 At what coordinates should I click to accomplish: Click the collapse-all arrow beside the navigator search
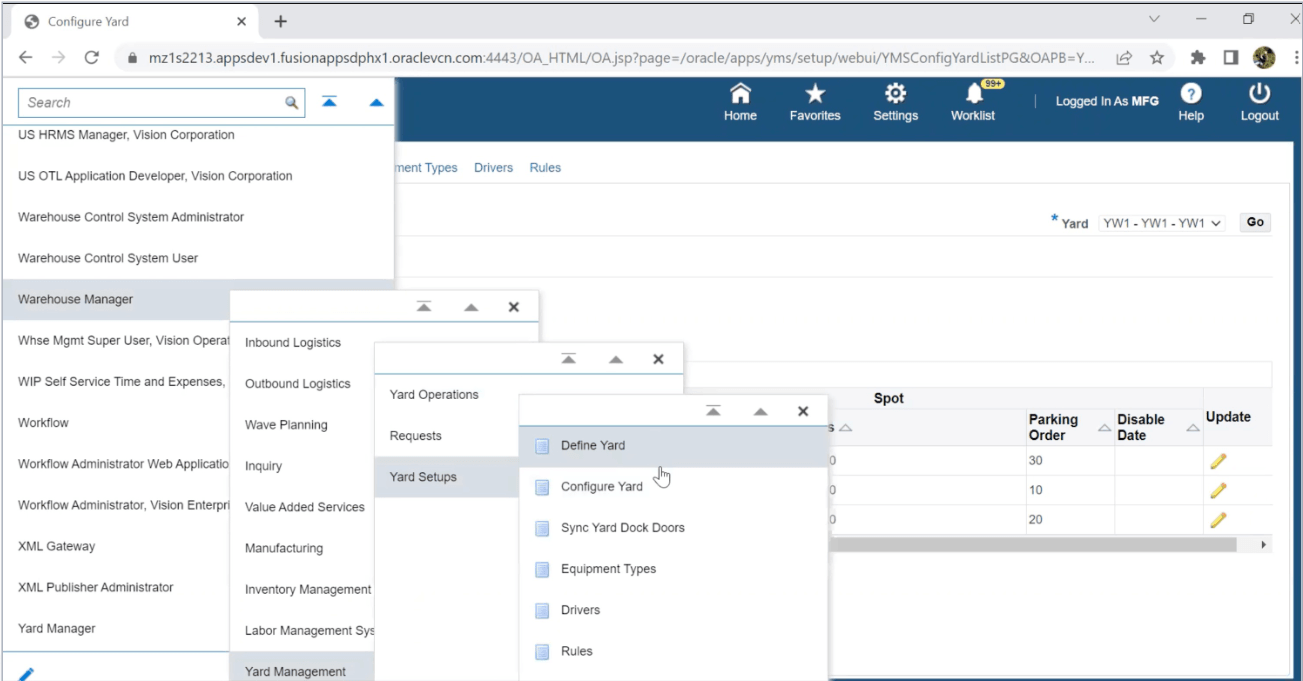(329, 102)
